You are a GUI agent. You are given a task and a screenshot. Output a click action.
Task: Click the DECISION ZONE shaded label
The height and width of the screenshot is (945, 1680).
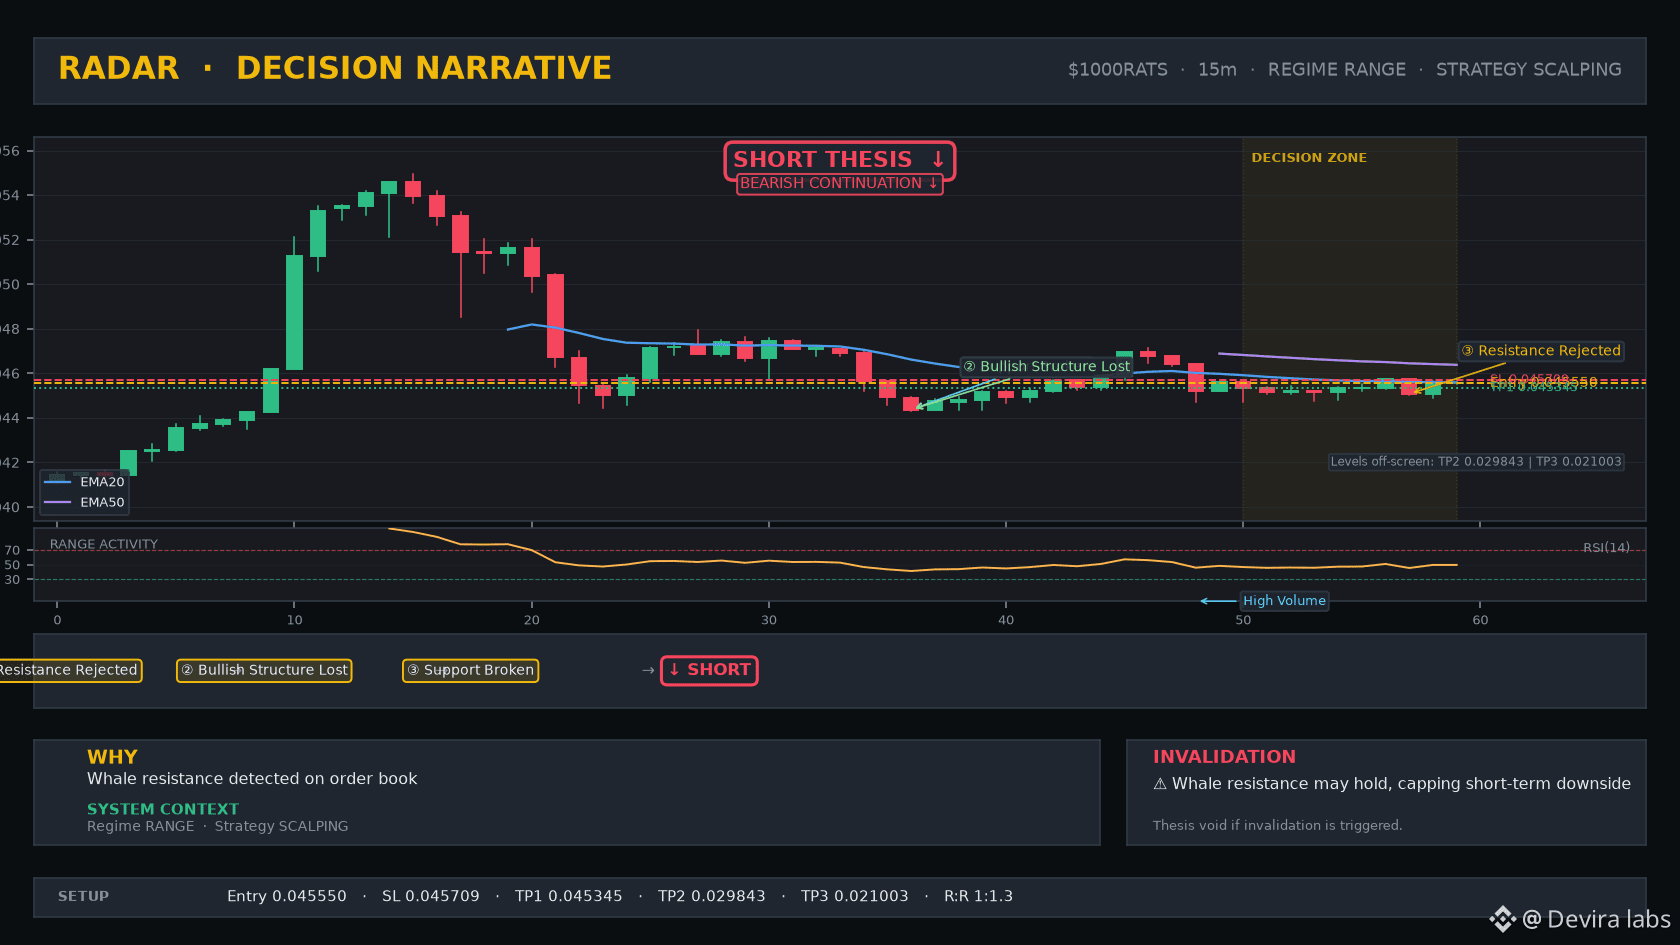click(1309, 158)
